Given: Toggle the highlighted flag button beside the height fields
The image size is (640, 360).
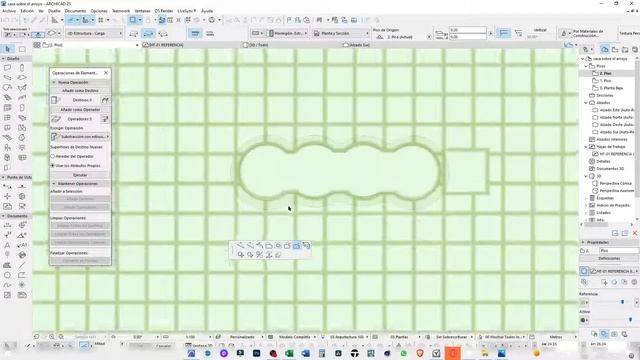Looking at the screenshot, I should point(504,33).
